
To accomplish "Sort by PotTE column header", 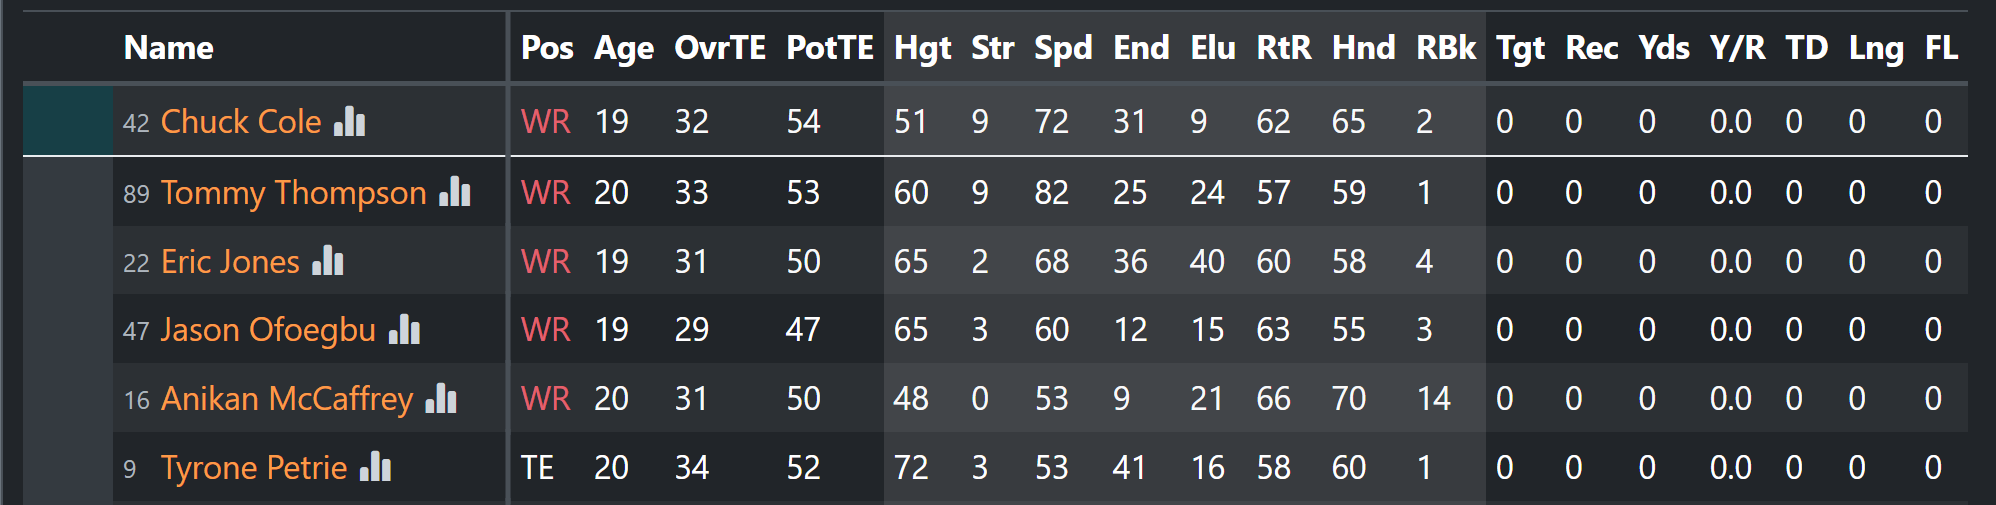I will (830, 48).
